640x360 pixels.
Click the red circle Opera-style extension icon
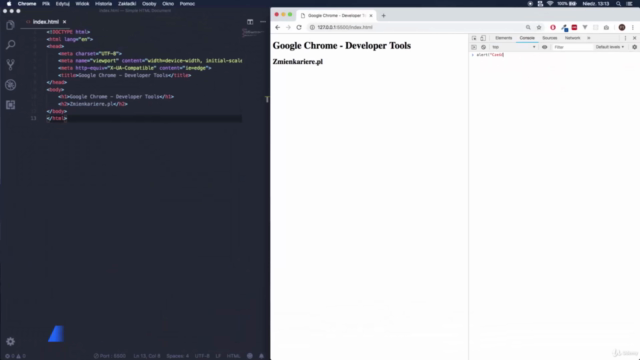[553, 27]
